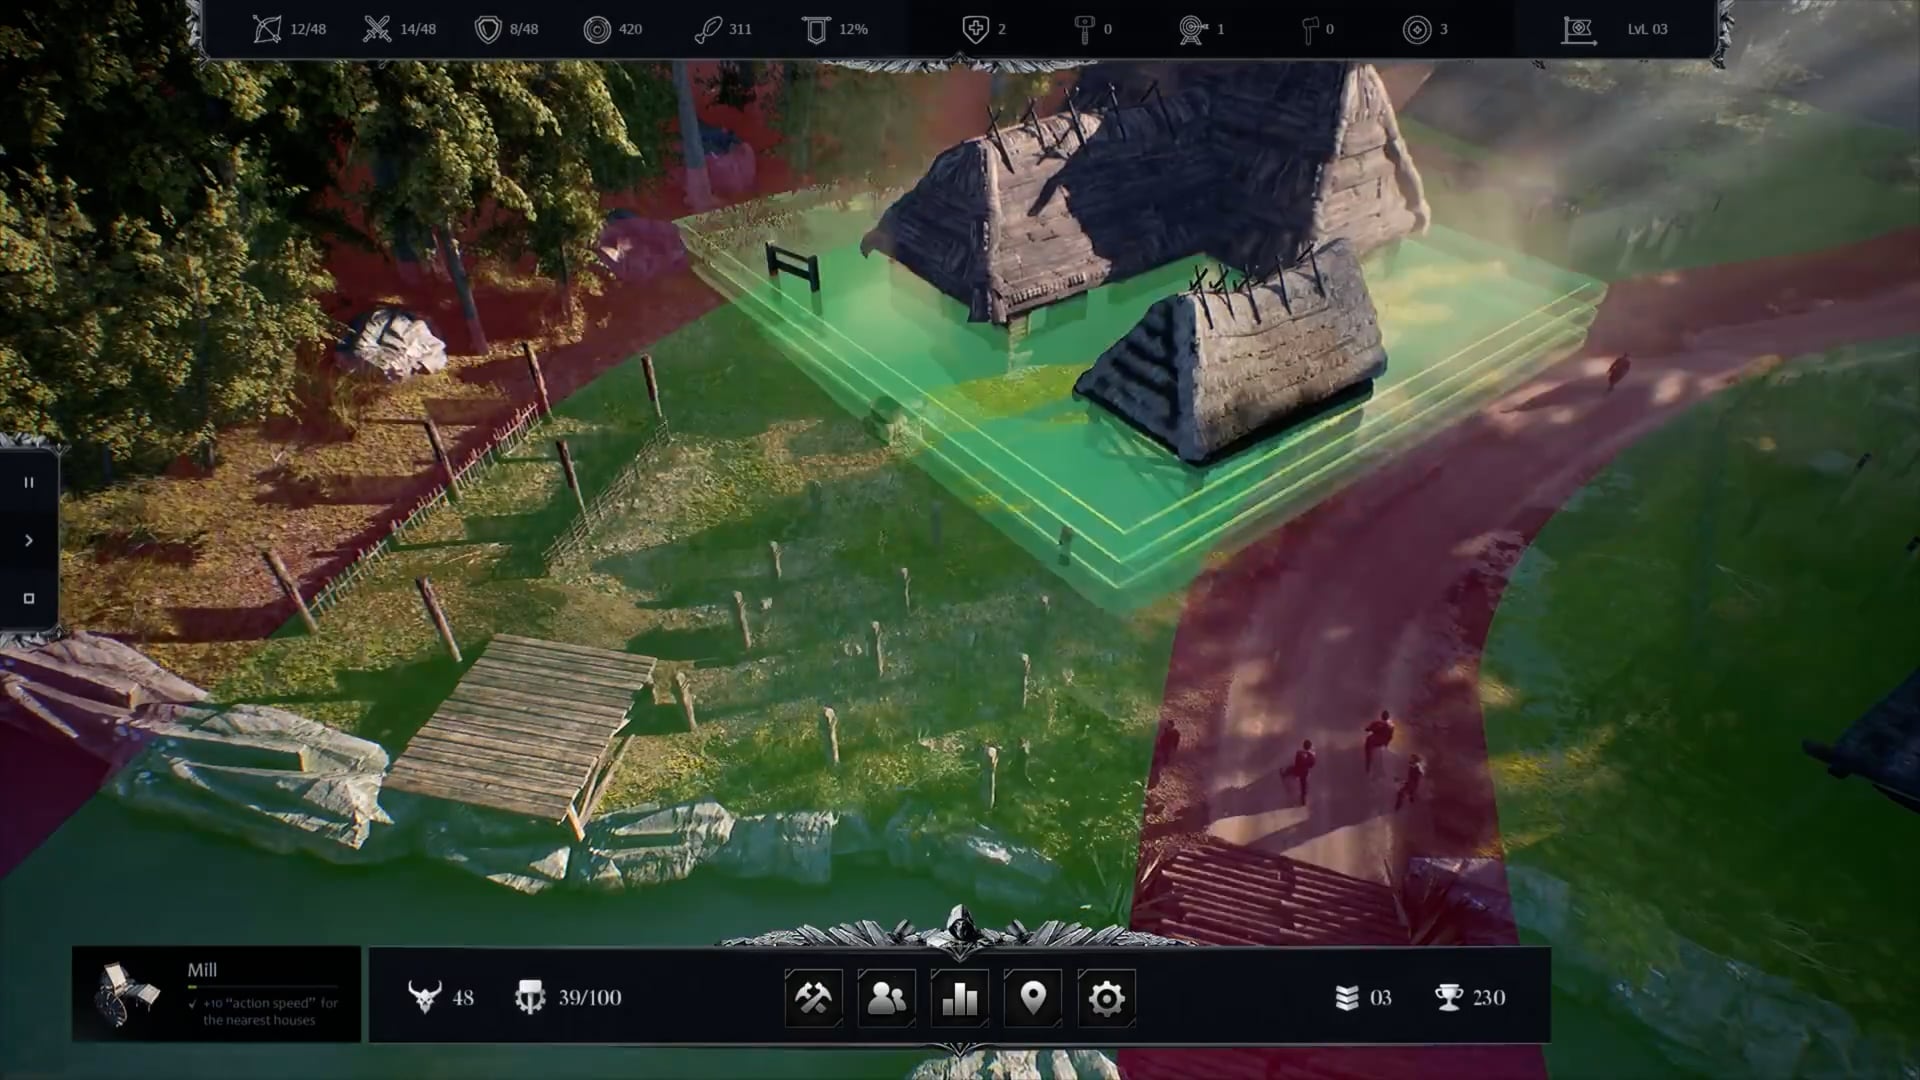Open the statistics bar chart panel
This screenshot has height=1080, width=1920.
pyautogui.click(x=959, y=997)
